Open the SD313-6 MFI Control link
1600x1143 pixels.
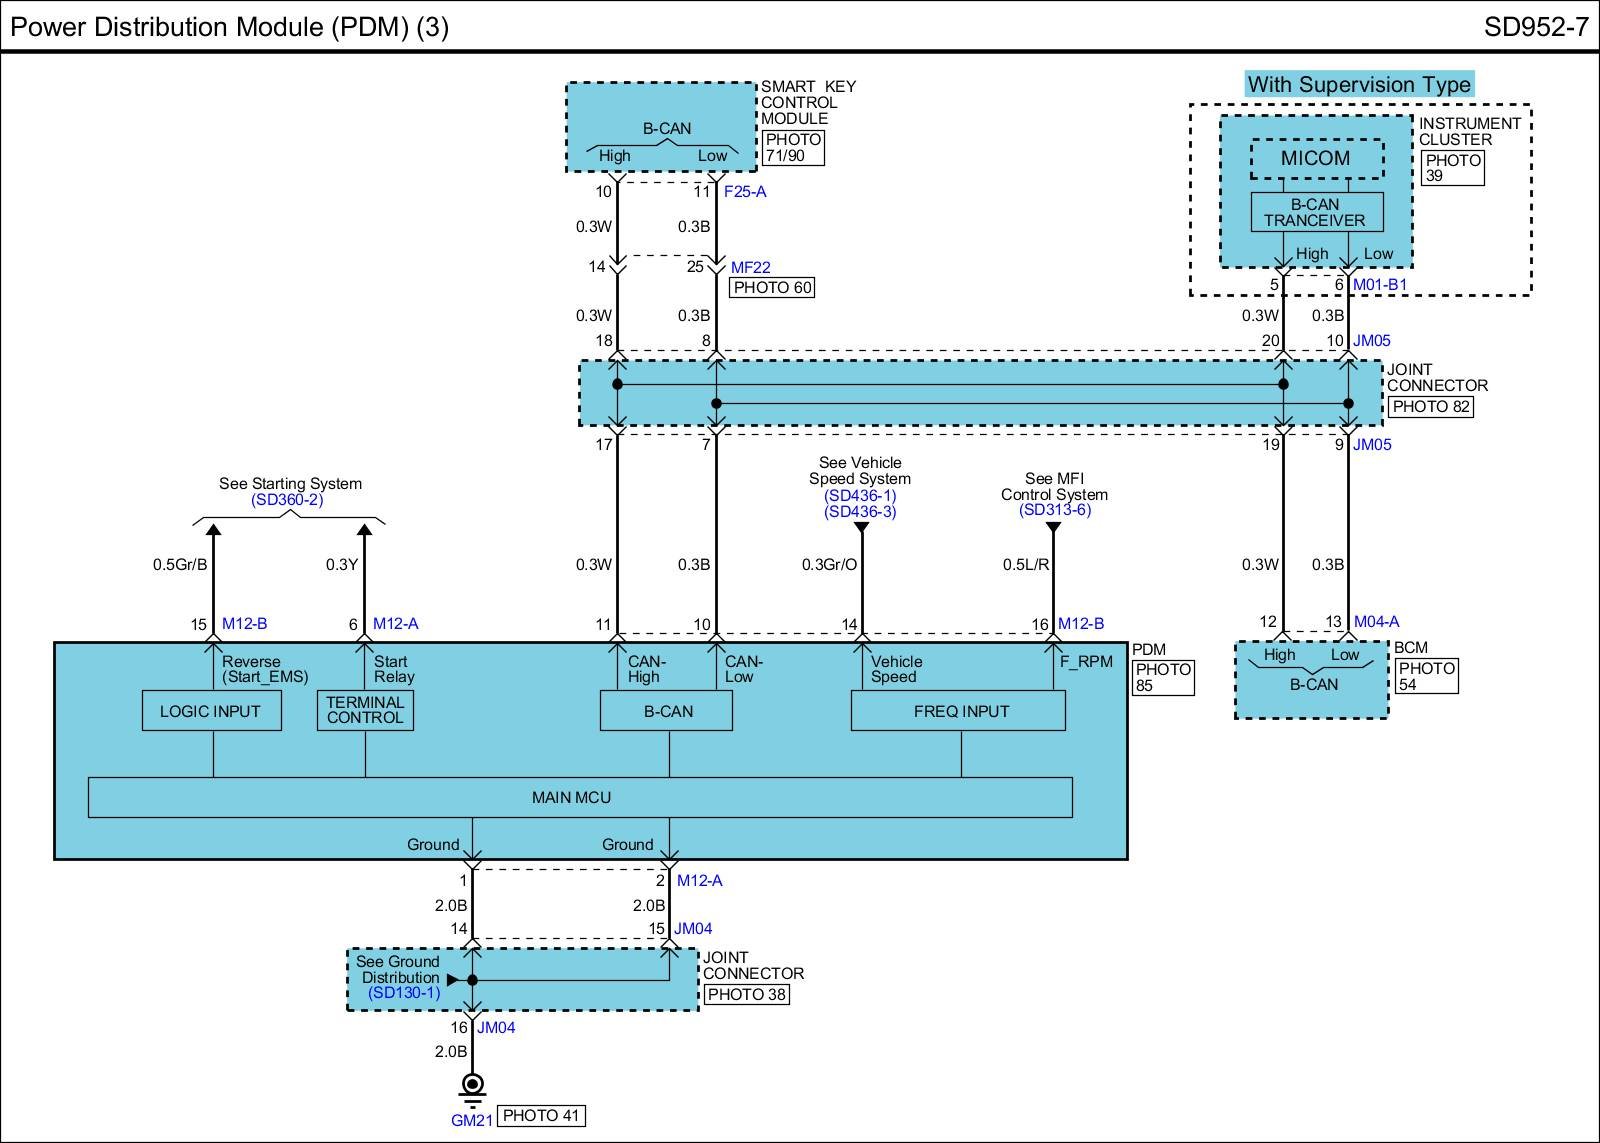[x=1054, y=510]
